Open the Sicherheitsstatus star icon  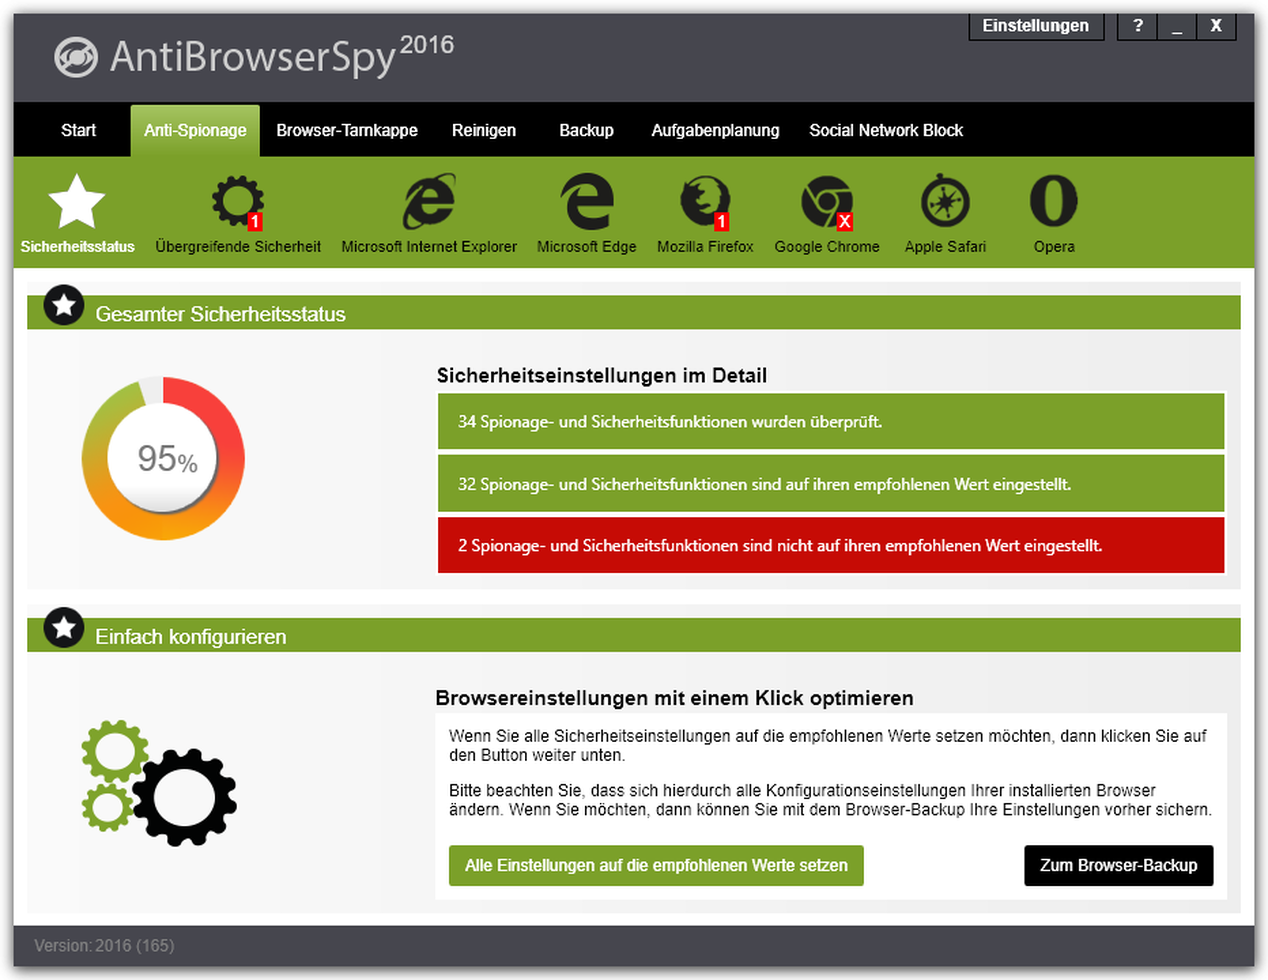pyautogui.click(x=77, y=202)
